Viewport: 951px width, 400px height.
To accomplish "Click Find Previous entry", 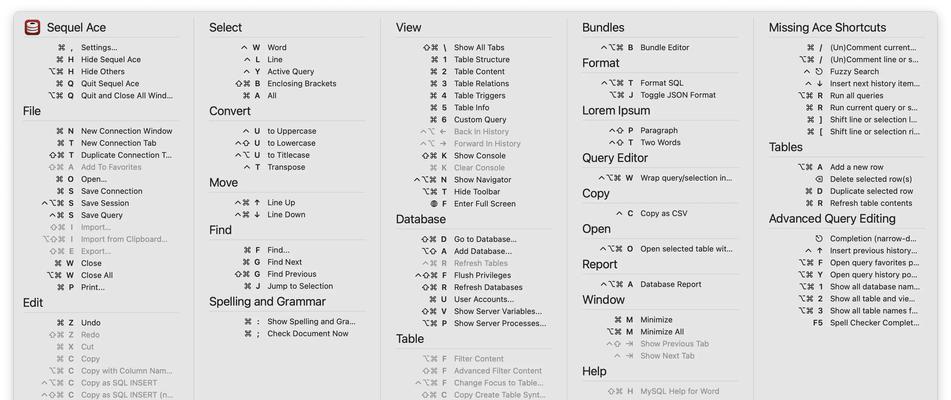I will [292, 274].
